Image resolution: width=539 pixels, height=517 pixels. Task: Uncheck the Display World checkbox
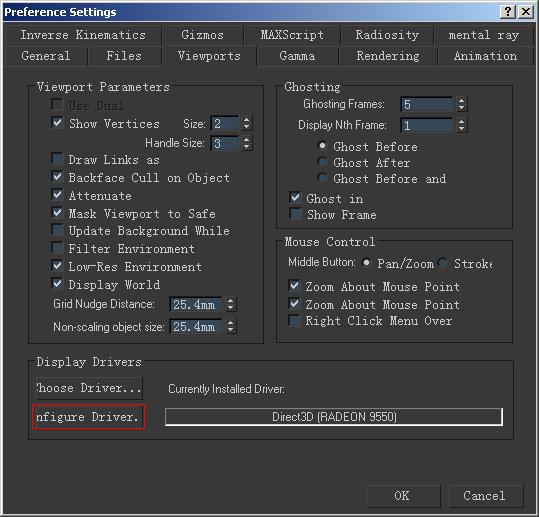(x=57, y=283)
